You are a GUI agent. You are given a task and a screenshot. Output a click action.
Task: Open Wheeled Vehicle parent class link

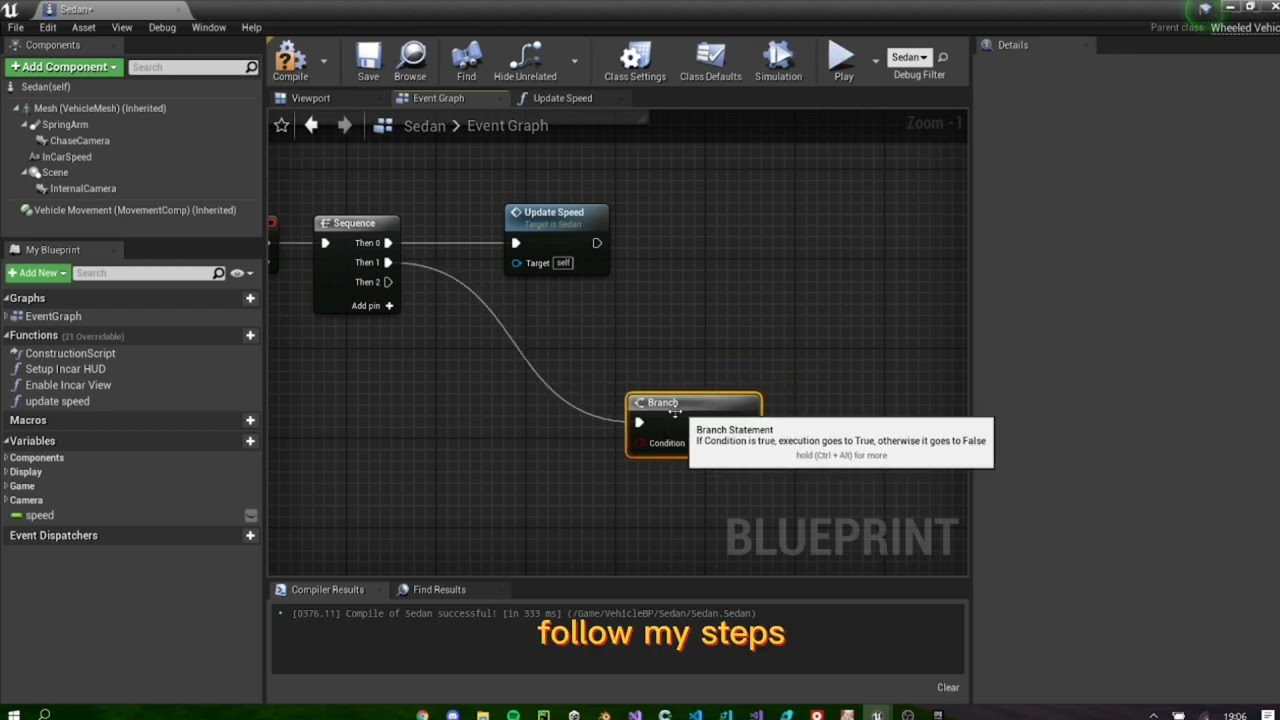tap(1245, 28)
